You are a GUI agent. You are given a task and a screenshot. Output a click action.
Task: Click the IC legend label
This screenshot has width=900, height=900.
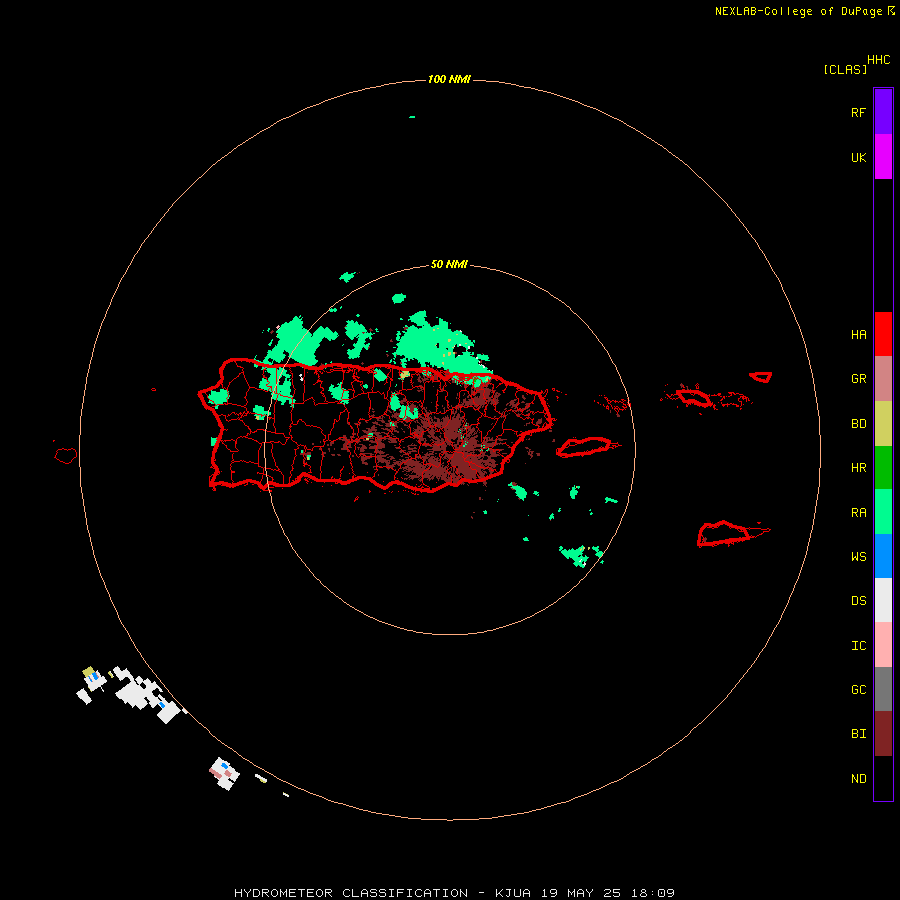pyautogui.click(x=858, y=646)
